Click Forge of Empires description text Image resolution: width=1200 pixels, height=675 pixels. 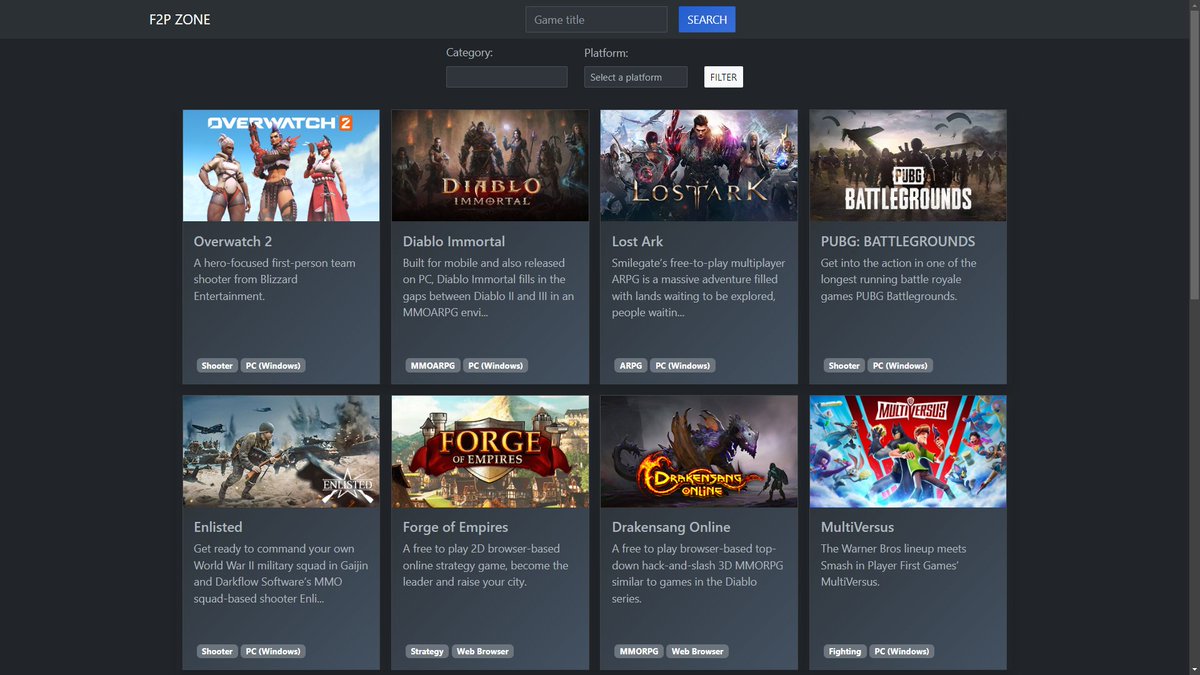click(x=486, y=565)
